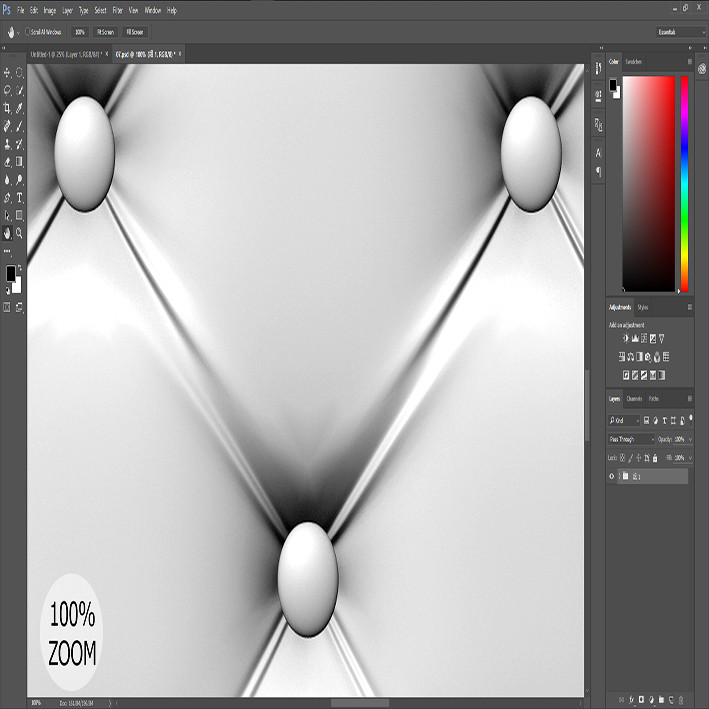Open the Essentials workspace dropdown
This screenshot has height=709, width=709.
coord(681,32)
